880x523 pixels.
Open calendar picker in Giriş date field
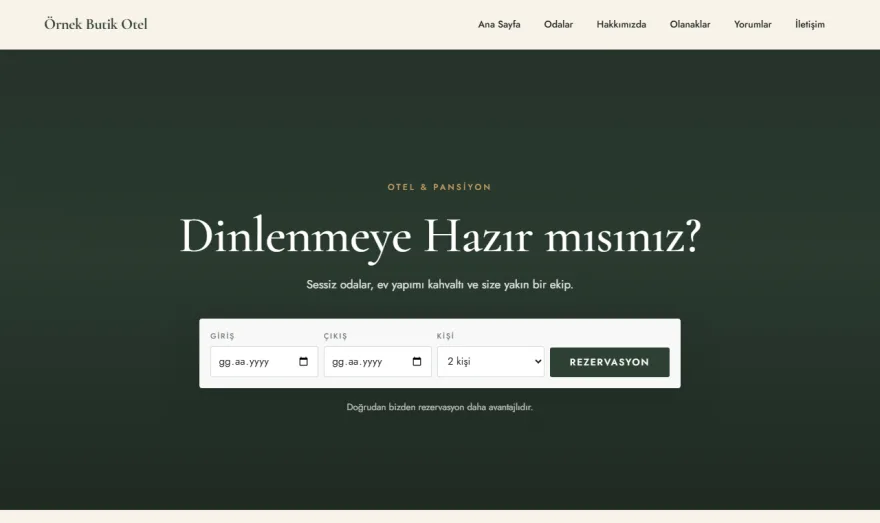[304, 361]
